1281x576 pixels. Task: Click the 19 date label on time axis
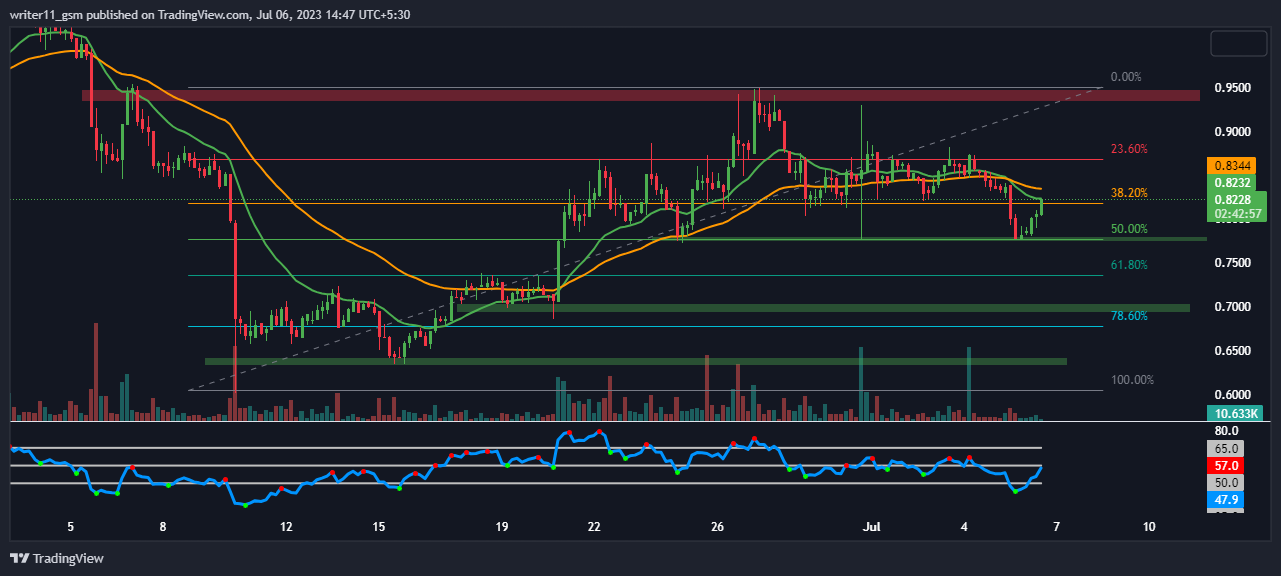click(x=501, y=526)
